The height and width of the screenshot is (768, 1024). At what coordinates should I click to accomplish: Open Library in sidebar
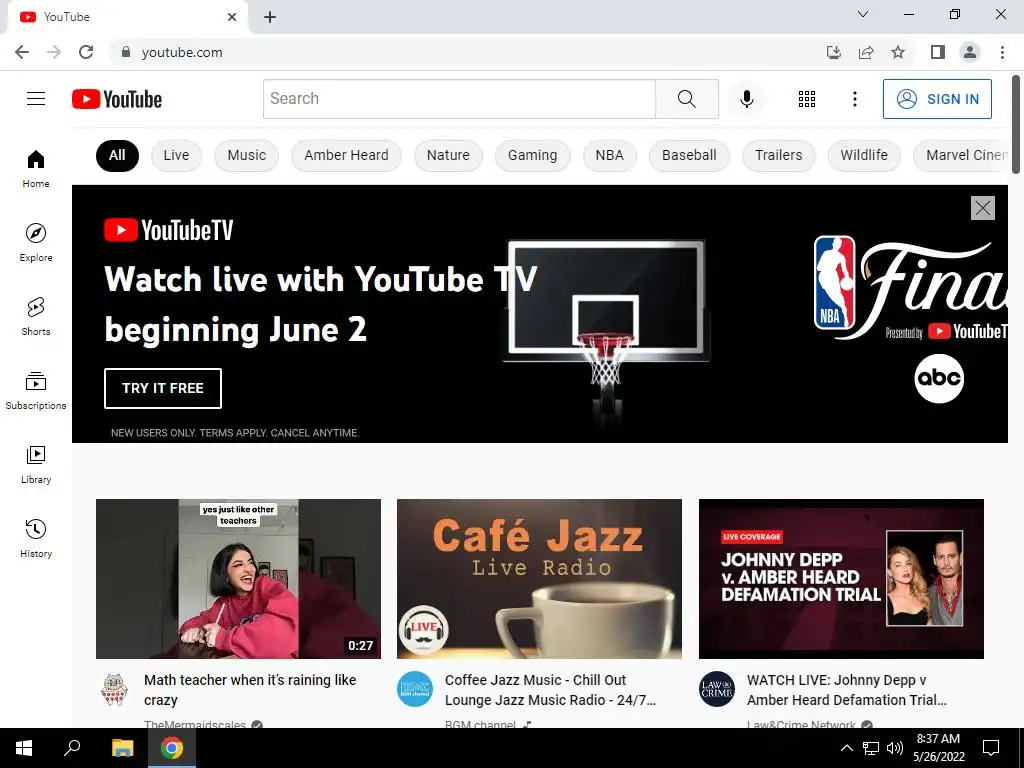click(36, 464)
